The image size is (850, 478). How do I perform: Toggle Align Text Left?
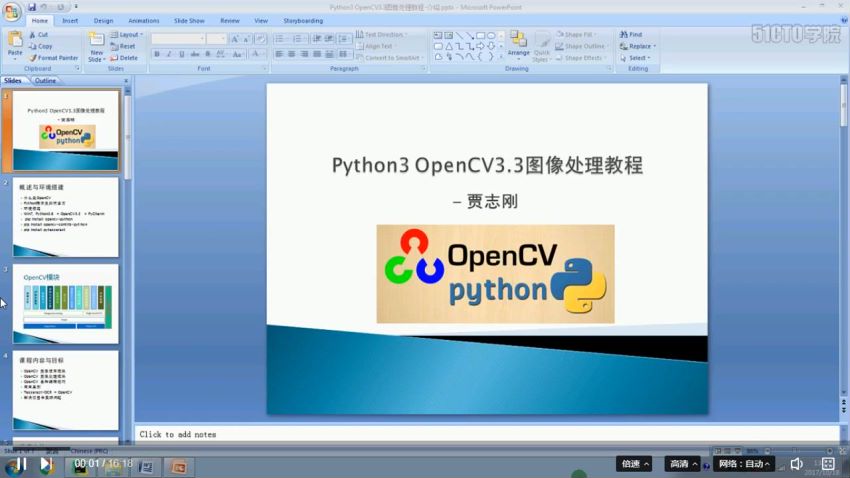point(279,54)
